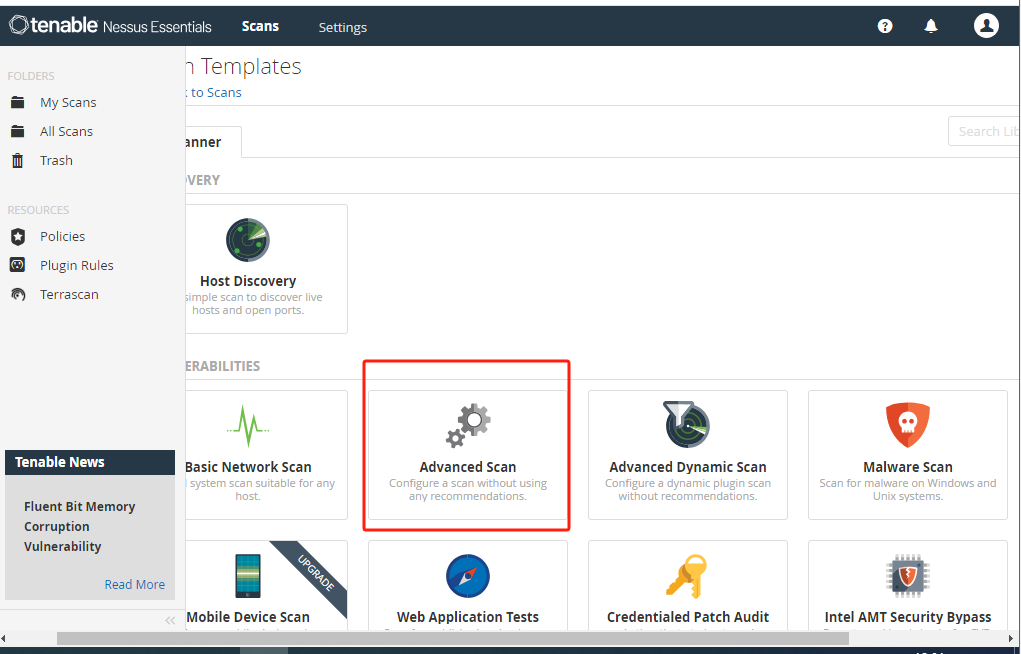The width and height of the screenshot is (1021, 654).
Task: Focus the Search Library field
Action: click(984, 132)
